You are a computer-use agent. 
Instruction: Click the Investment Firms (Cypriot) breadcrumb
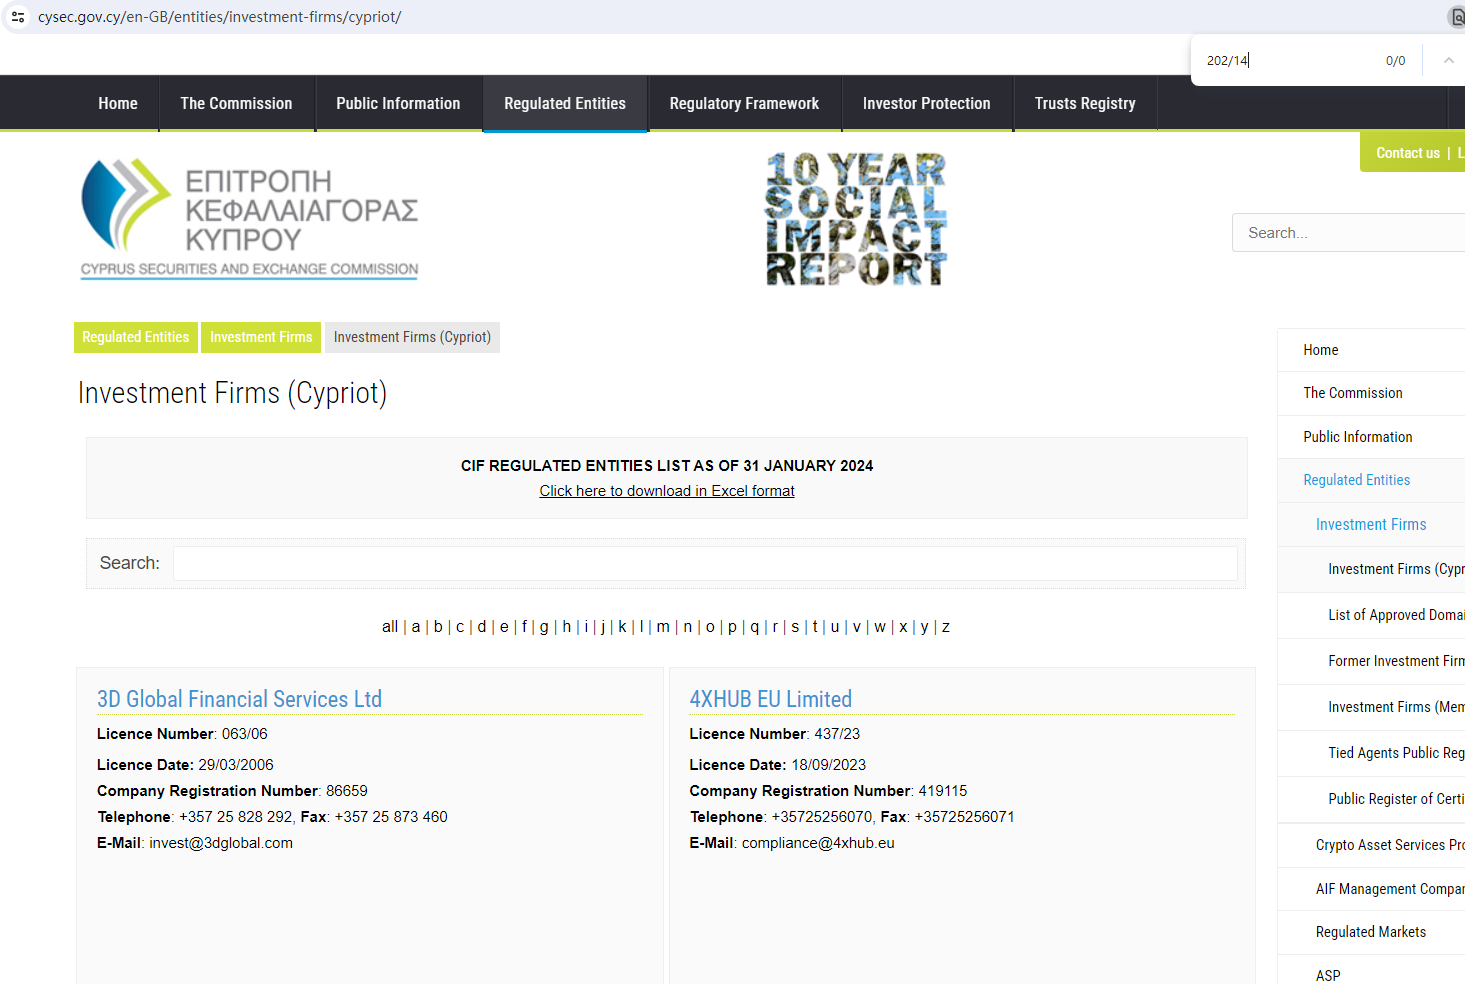(x=412, y=337)
